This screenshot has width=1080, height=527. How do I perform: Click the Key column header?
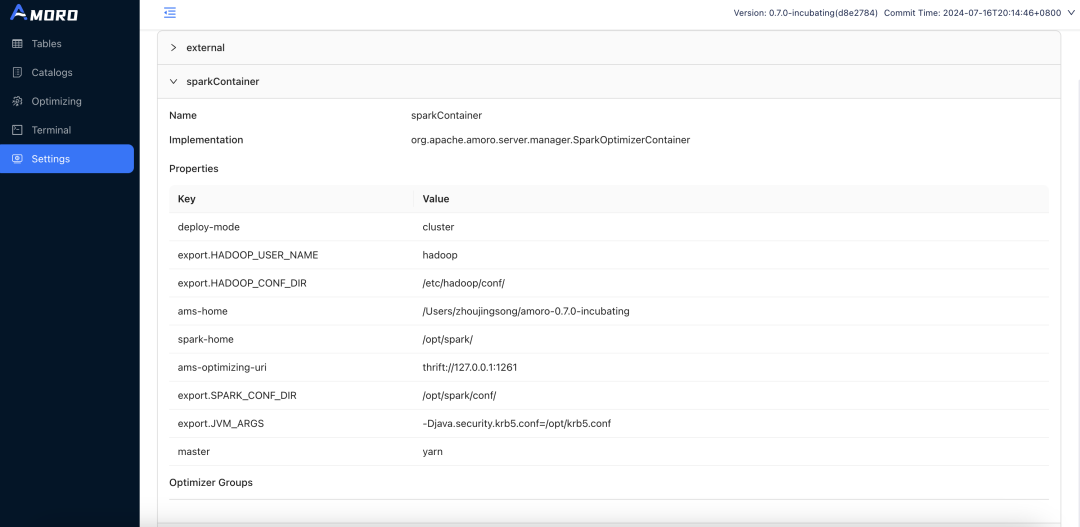click(x=187, y=199)
